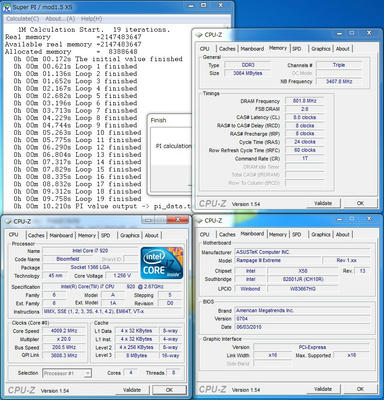
Task: Switch to CPU tab in Memory window
Action: click(204, 49)
